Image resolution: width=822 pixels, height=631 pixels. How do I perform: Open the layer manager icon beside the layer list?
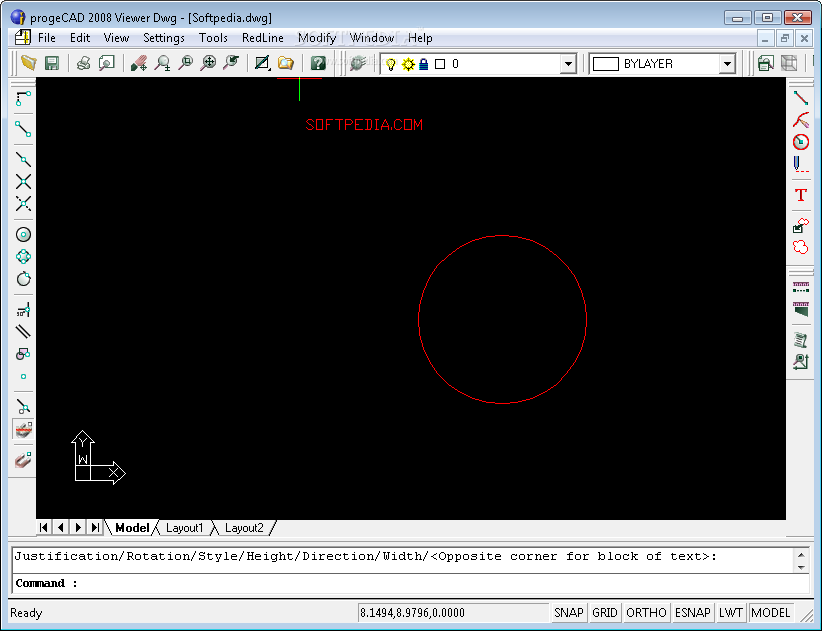[x=358, y=63]
